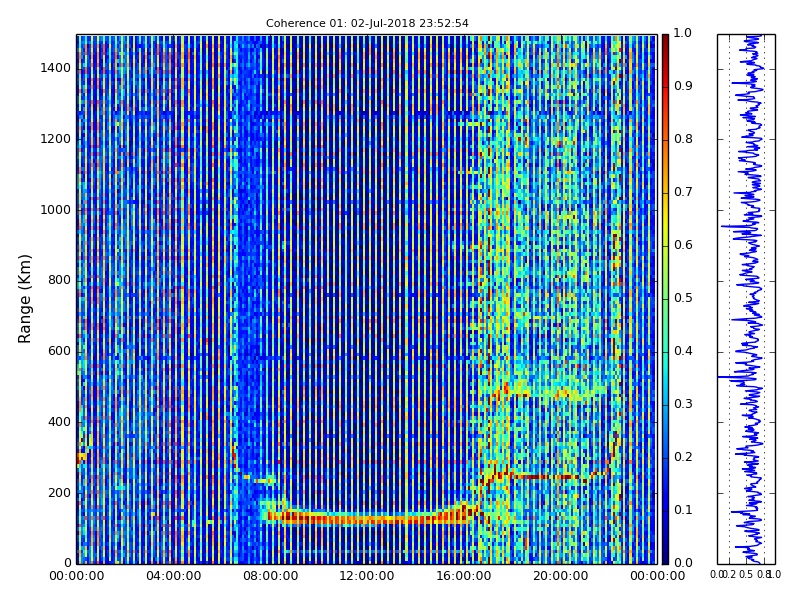Viewport: 800px width, 600px height.
Task: Click the colorbar 1.0 tick label
Action: point(683,33)
